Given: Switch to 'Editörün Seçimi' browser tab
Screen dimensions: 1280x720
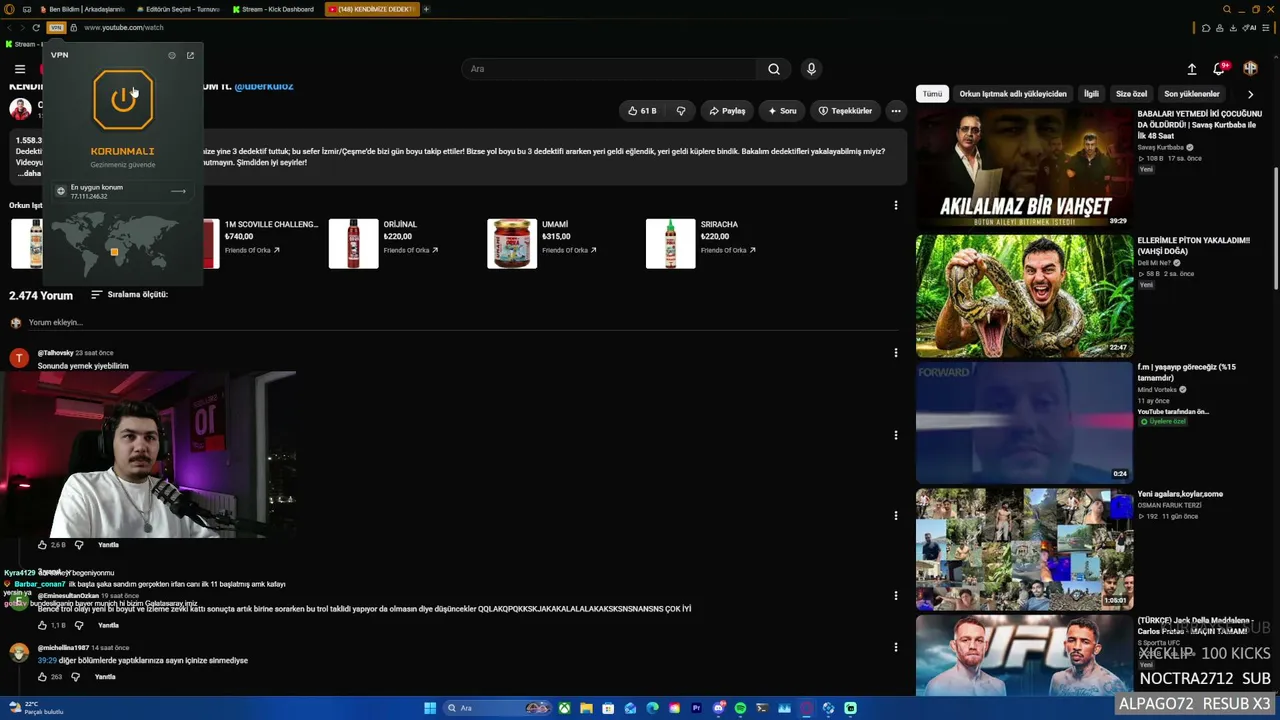Looking at the screenshot, I should pyautogui.click(x=179, y=9).
